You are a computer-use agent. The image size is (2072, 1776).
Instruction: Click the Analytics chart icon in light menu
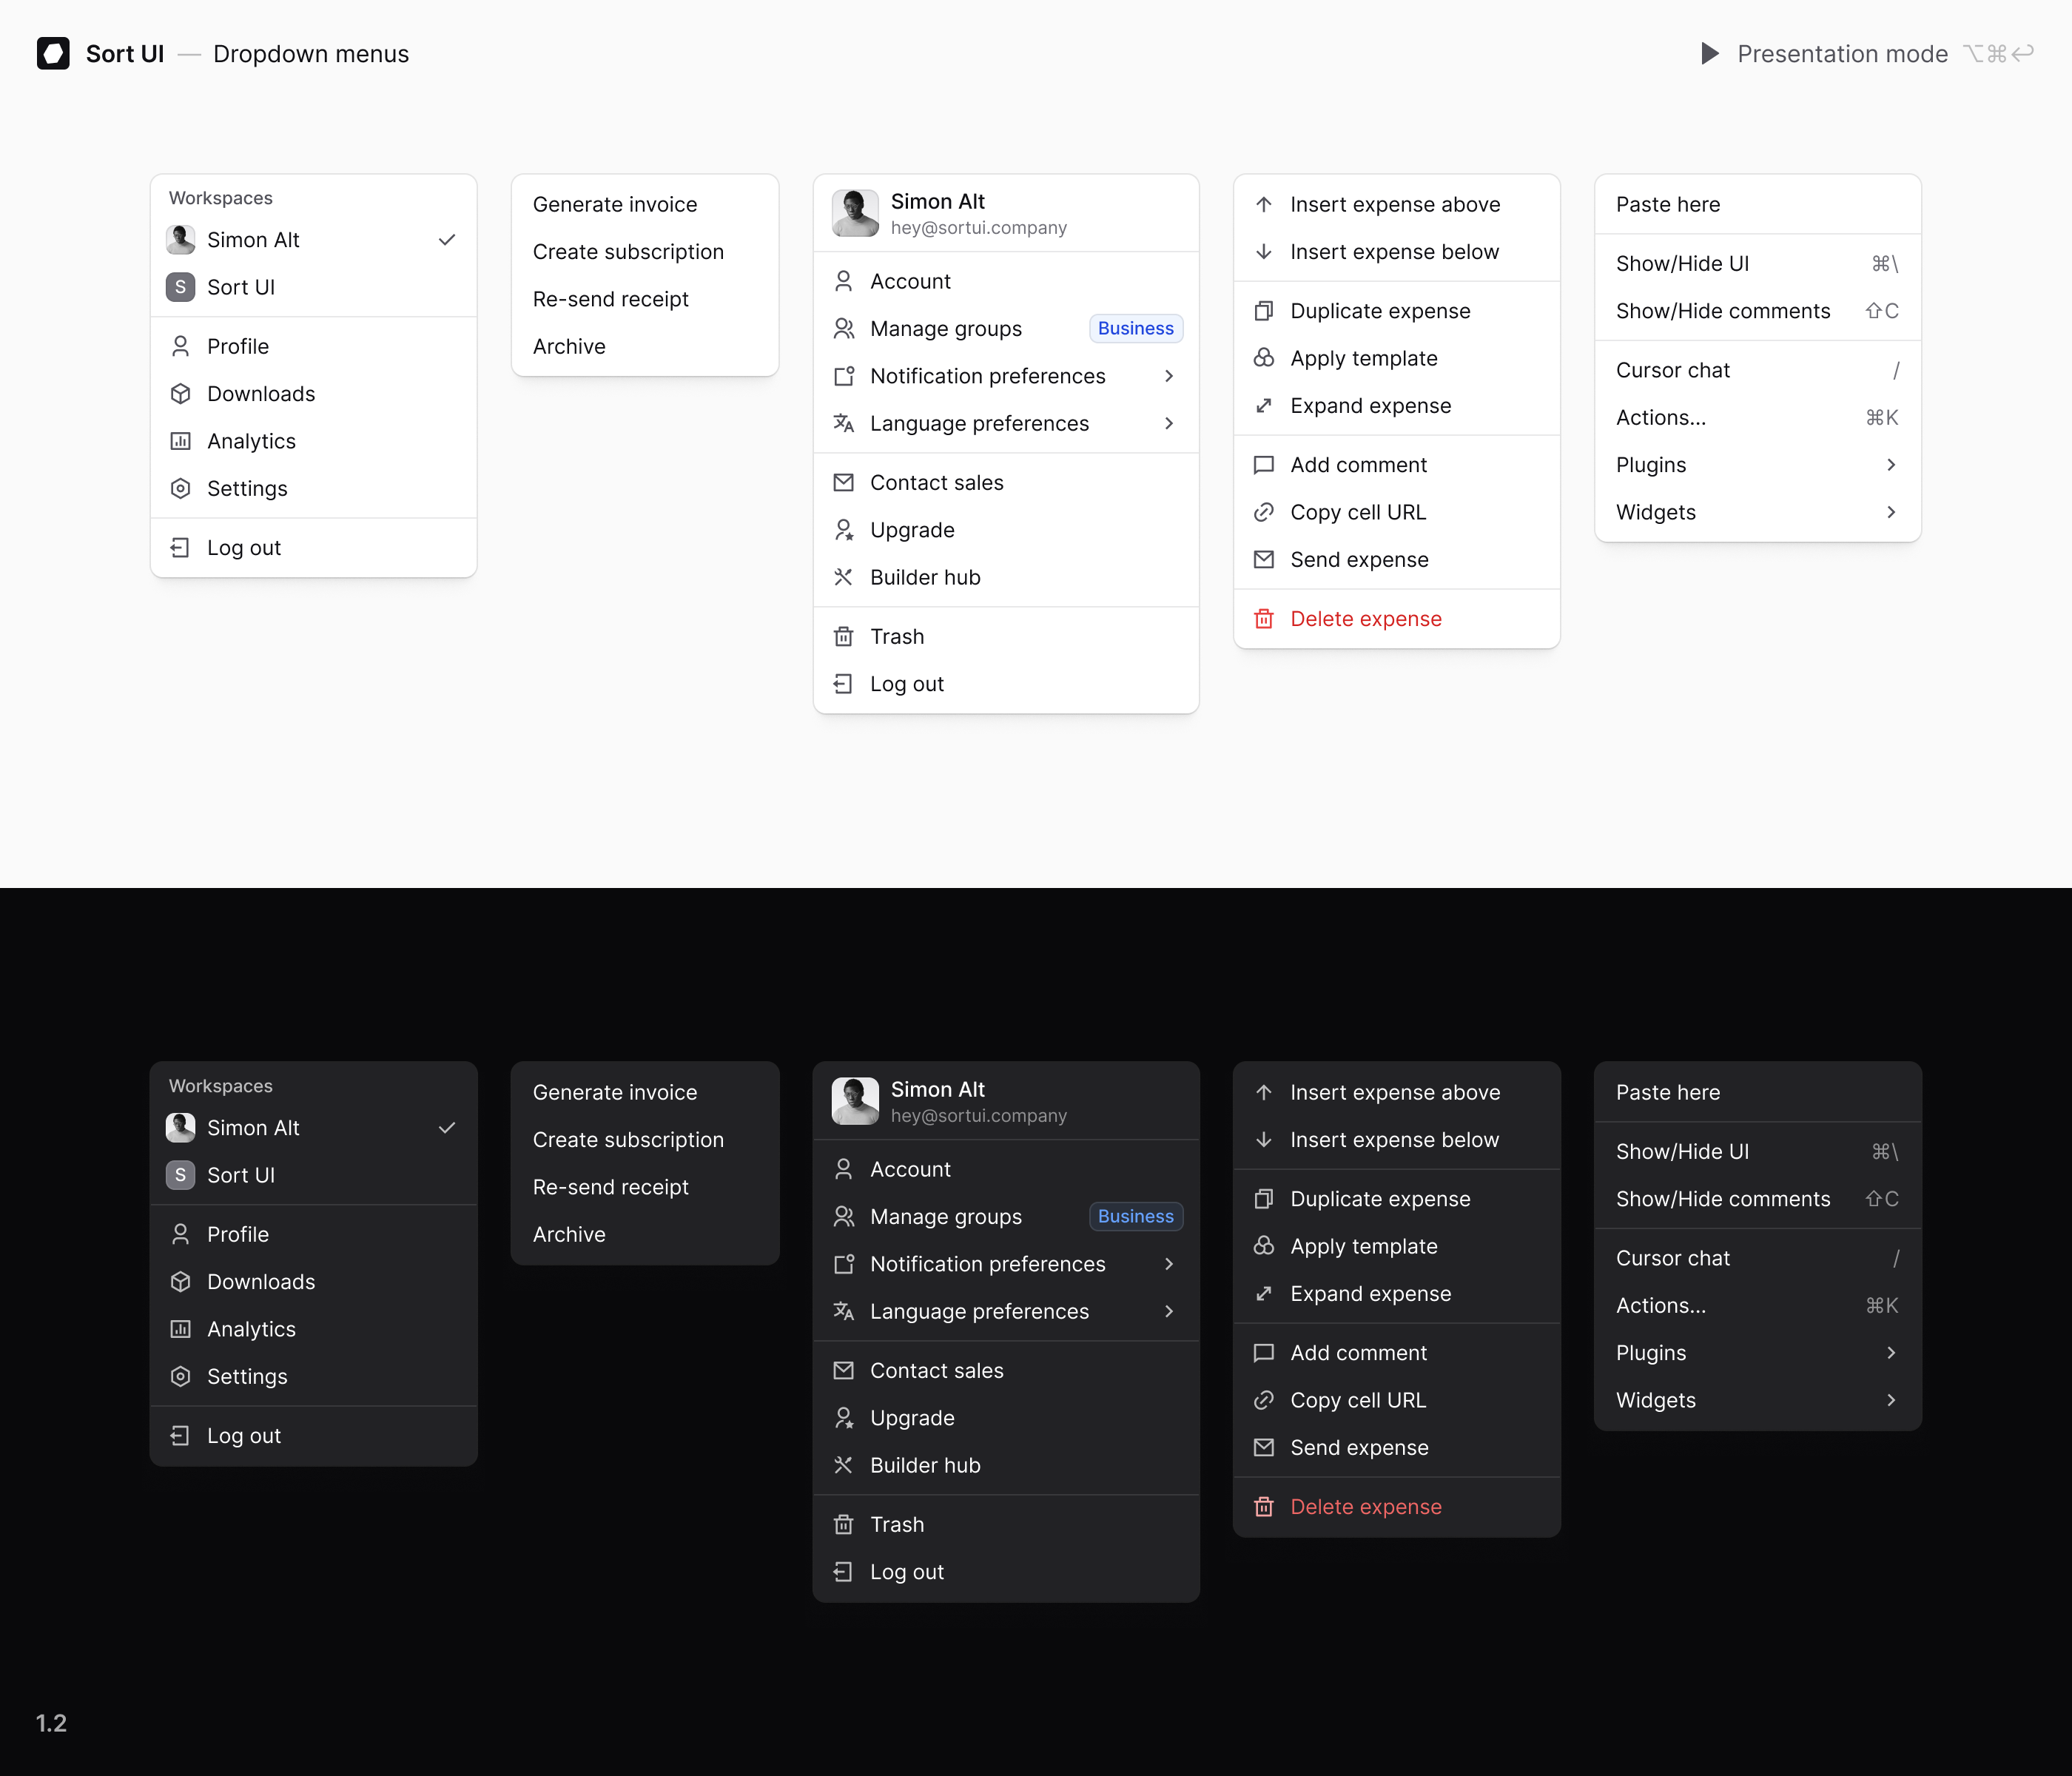(180, 440)
